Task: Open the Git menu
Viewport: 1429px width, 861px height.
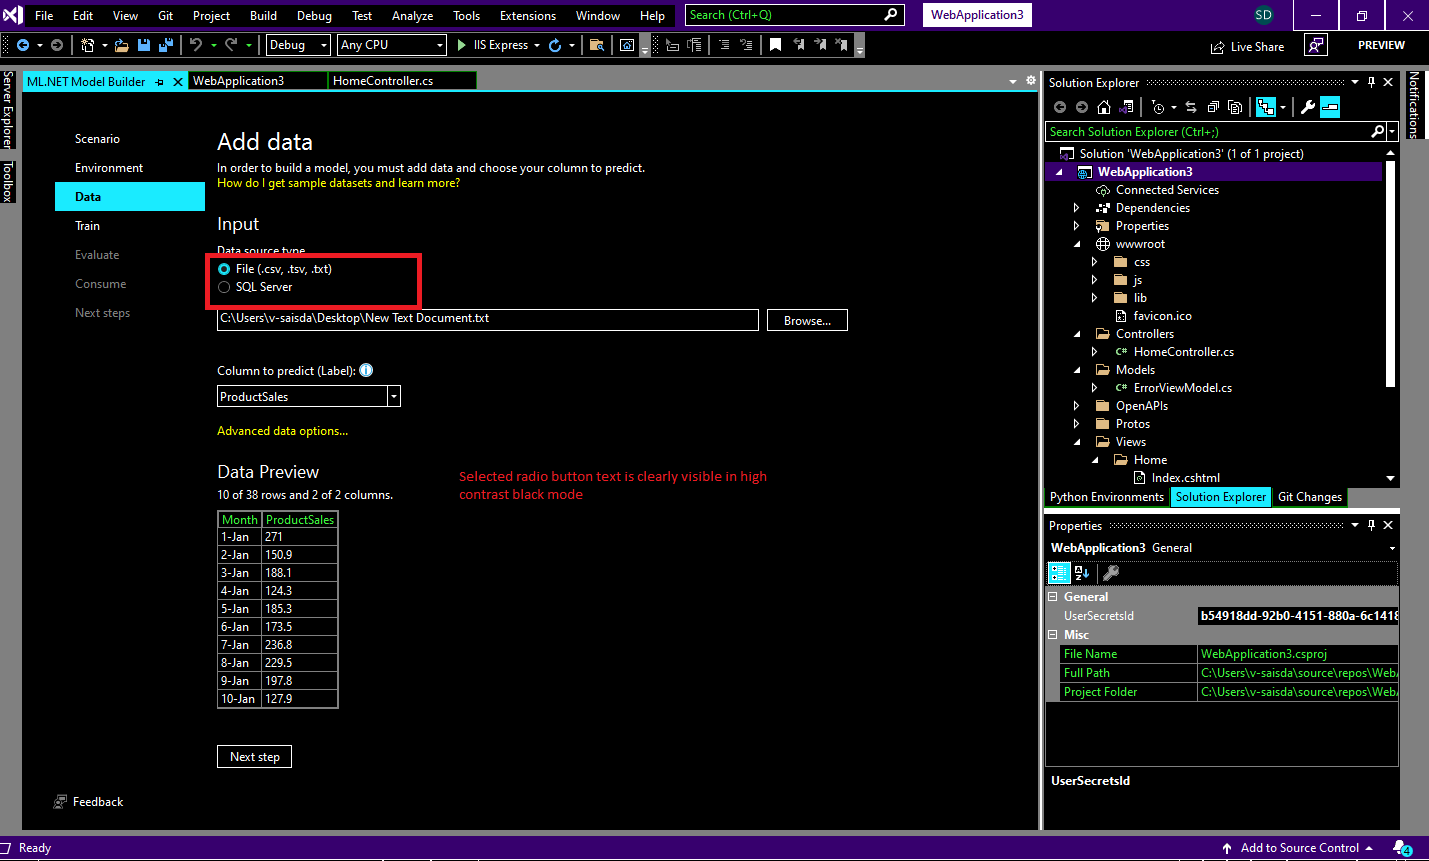Action: click(x=164, y=15)
